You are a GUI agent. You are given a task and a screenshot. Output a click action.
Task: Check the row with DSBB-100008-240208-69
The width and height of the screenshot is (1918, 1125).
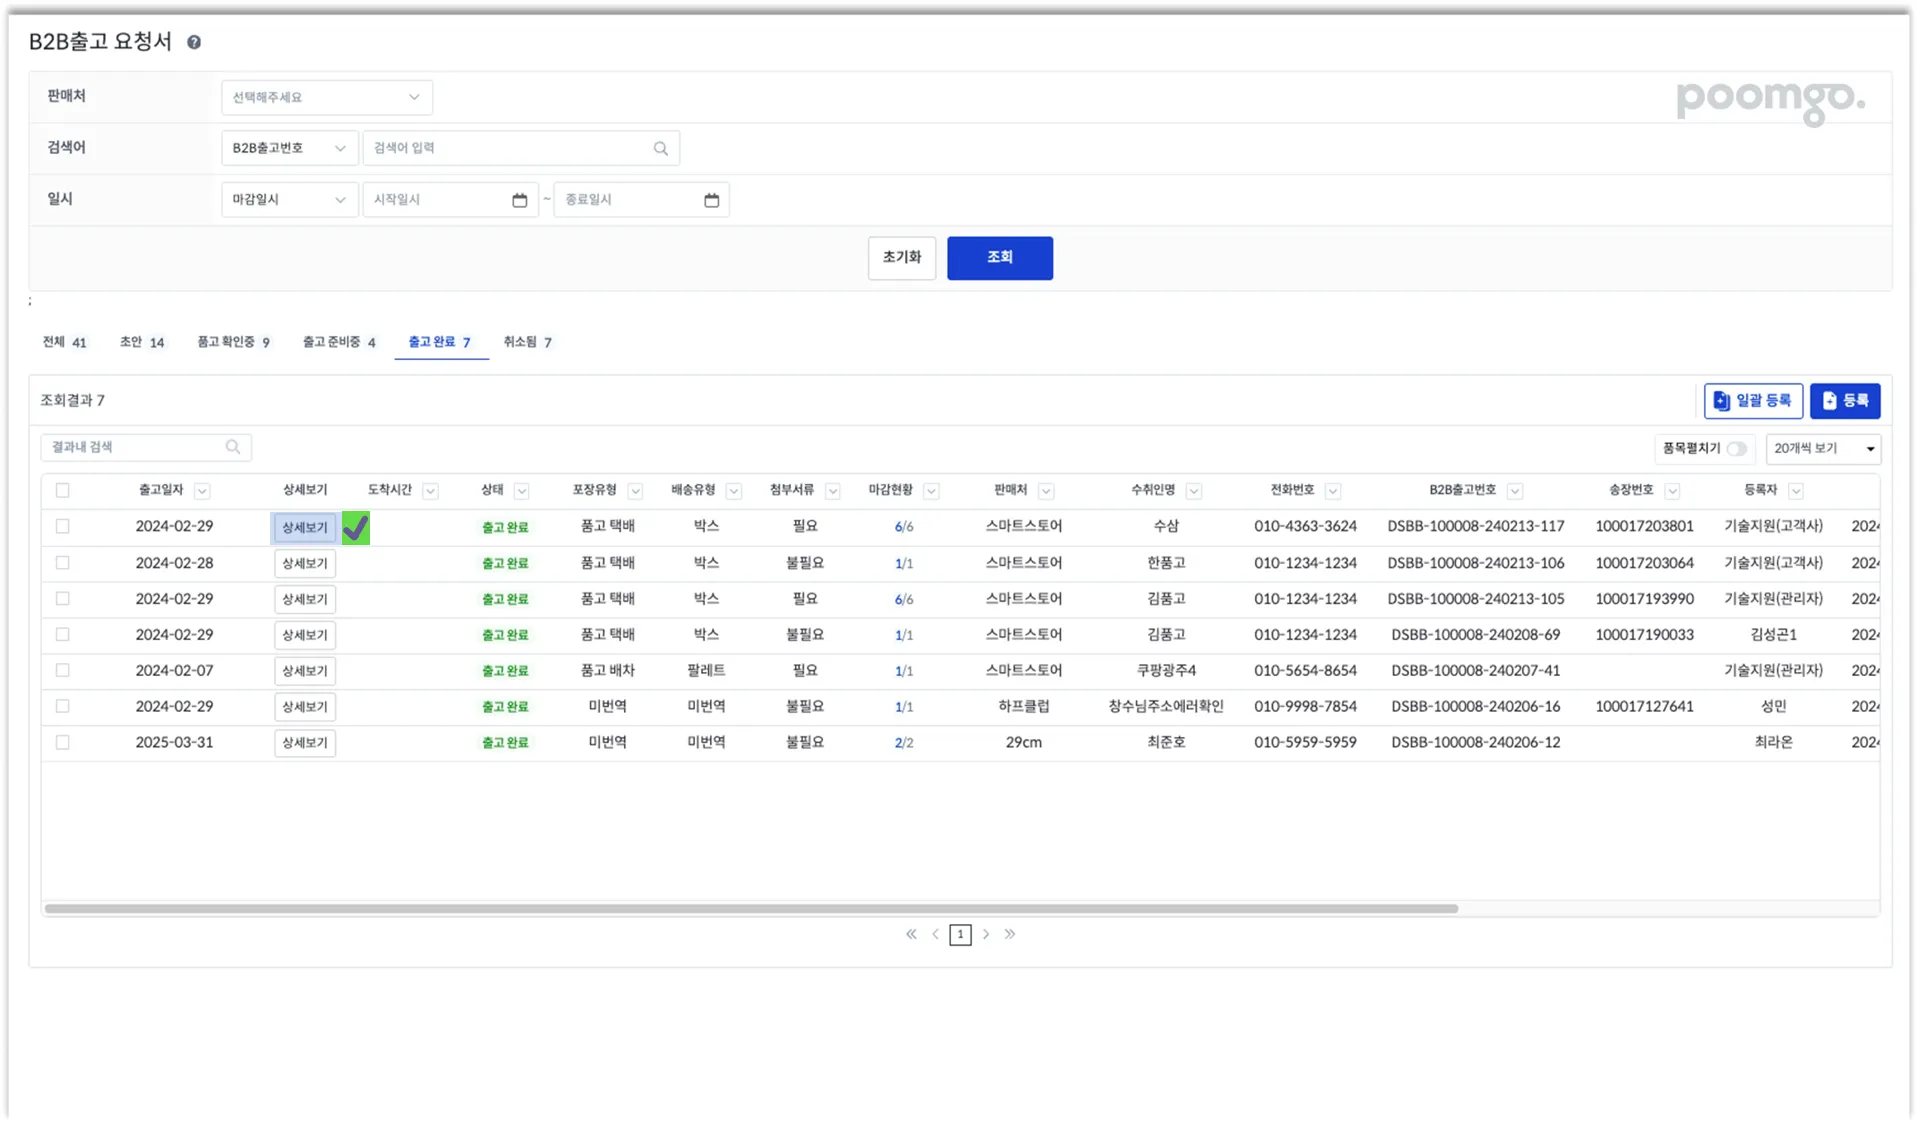(x=63, y=634)
